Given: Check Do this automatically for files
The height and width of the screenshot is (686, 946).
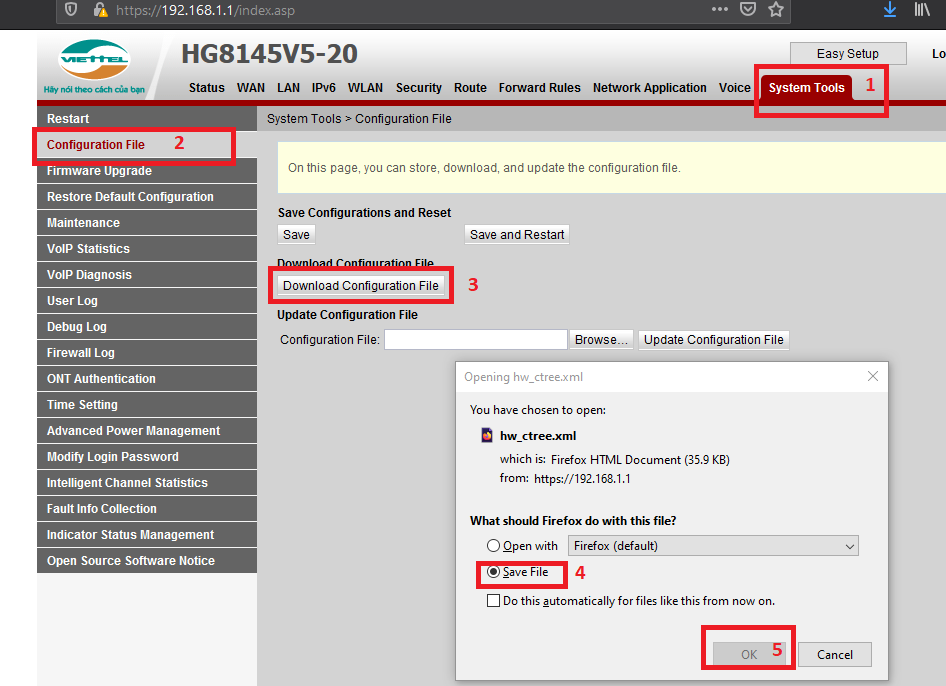Looking at the screenshot, I should [x=493, y=601].
